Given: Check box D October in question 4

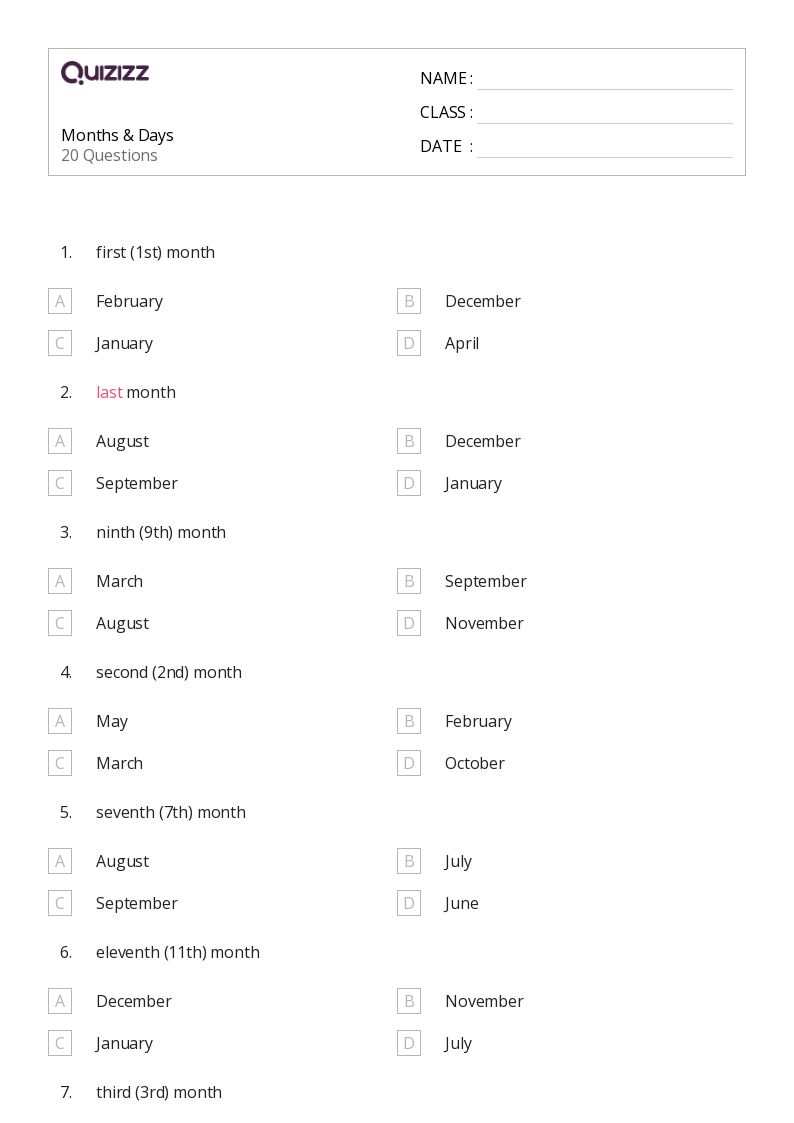Looking at the screenshot, I should 409,763.
